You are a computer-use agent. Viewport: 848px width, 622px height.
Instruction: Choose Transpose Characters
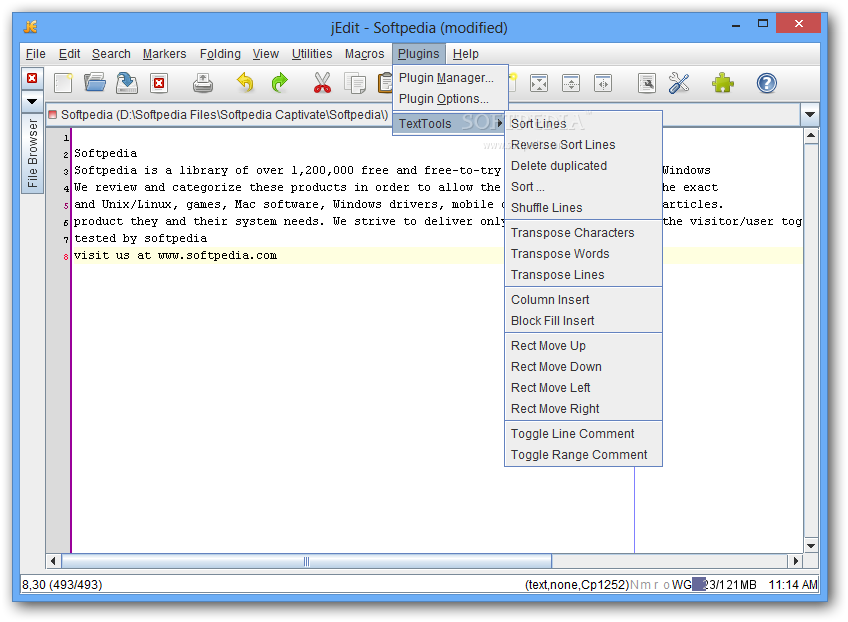[x=583, y=233]
